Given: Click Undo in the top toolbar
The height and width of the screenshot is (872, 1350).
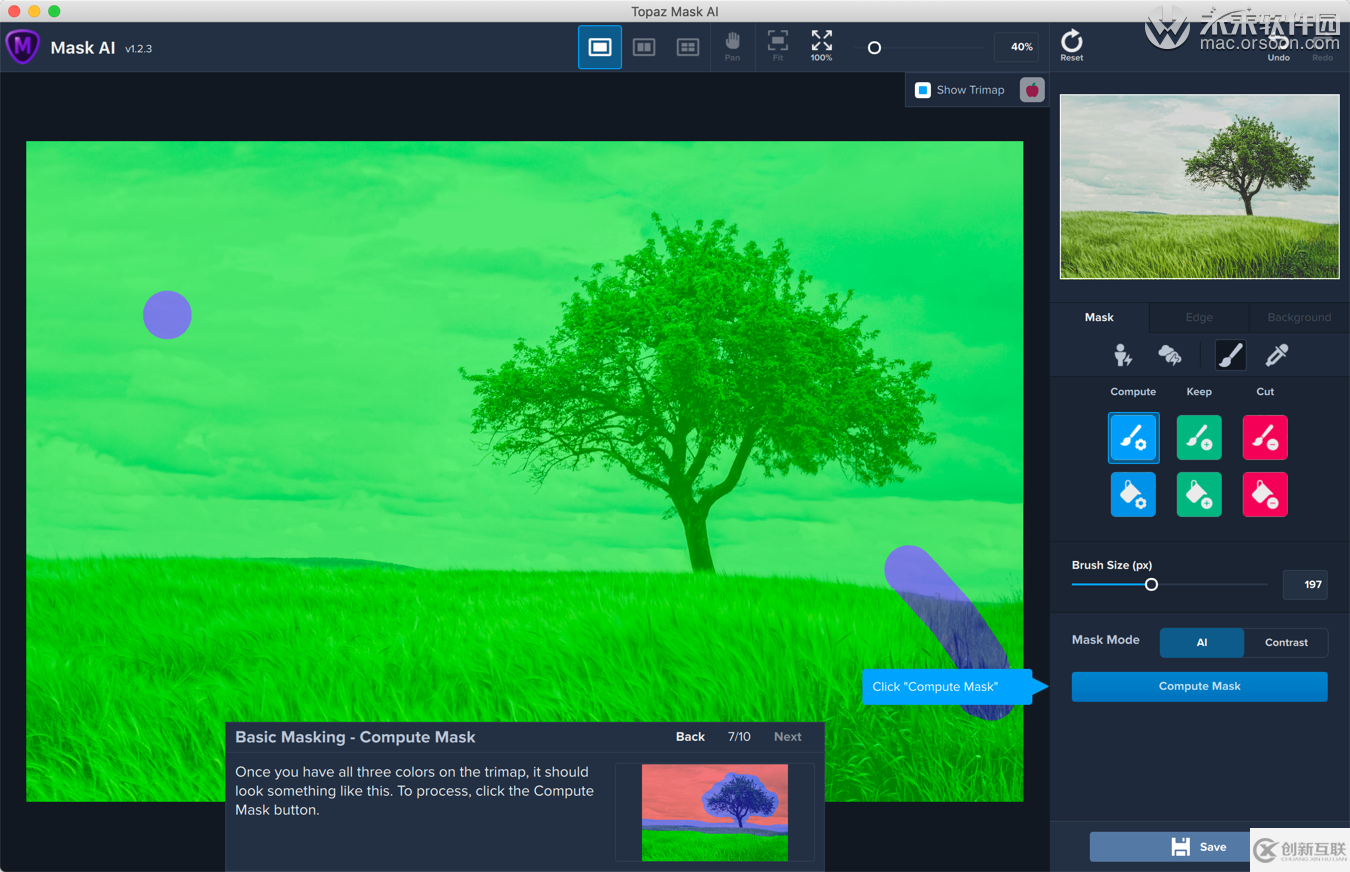Looking at the screenshot, I should pyautogui.click(x=1278, y=46).
